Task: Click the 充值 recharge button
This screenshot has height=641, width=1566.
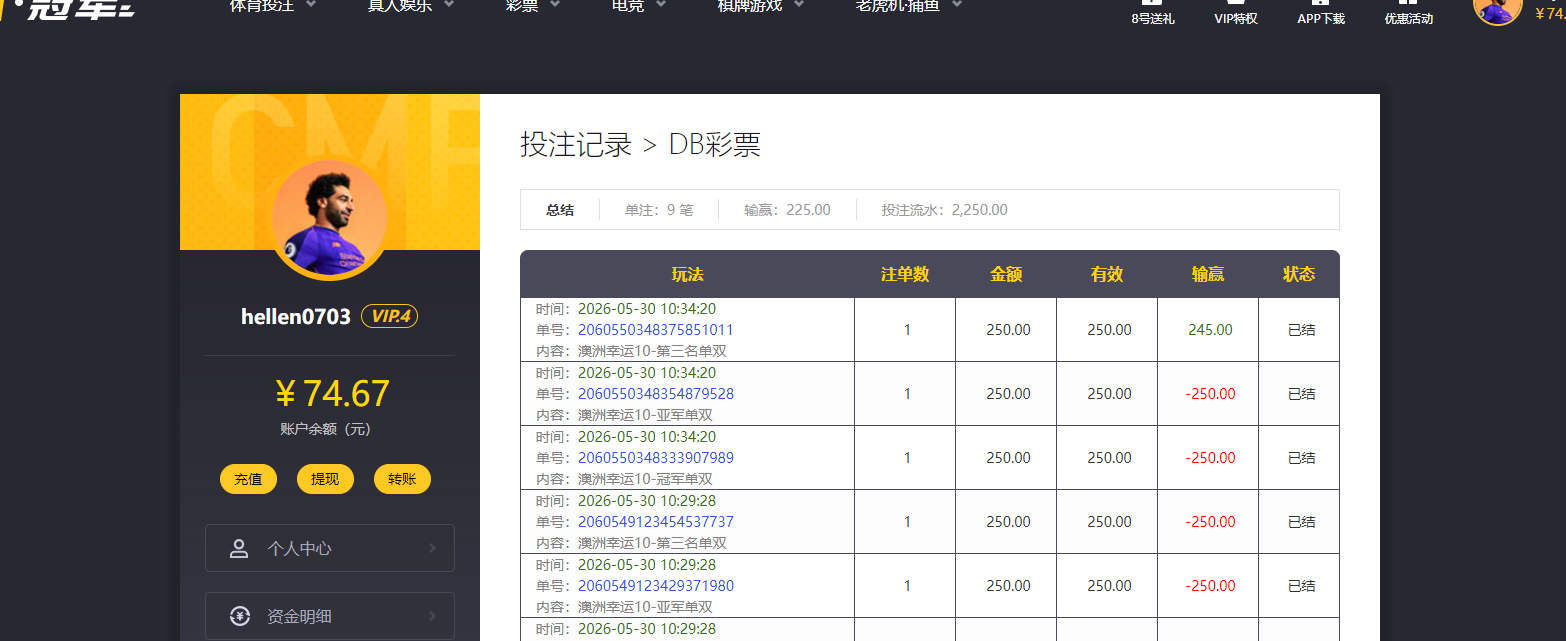Action: 248,479
